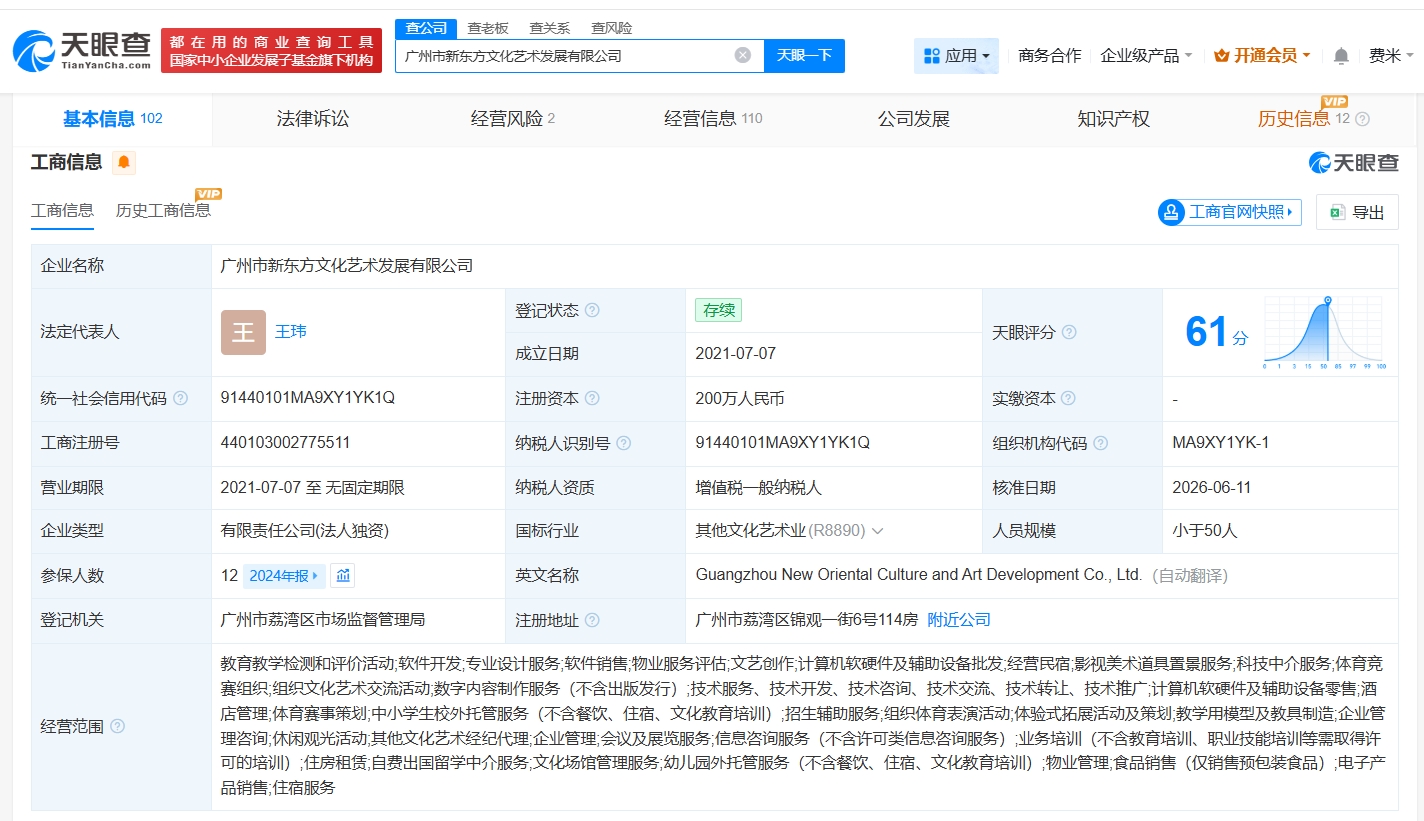Screen dimensions: 1424x821
Task: Click help icon next to 登记状态
Action: (592, 310)
